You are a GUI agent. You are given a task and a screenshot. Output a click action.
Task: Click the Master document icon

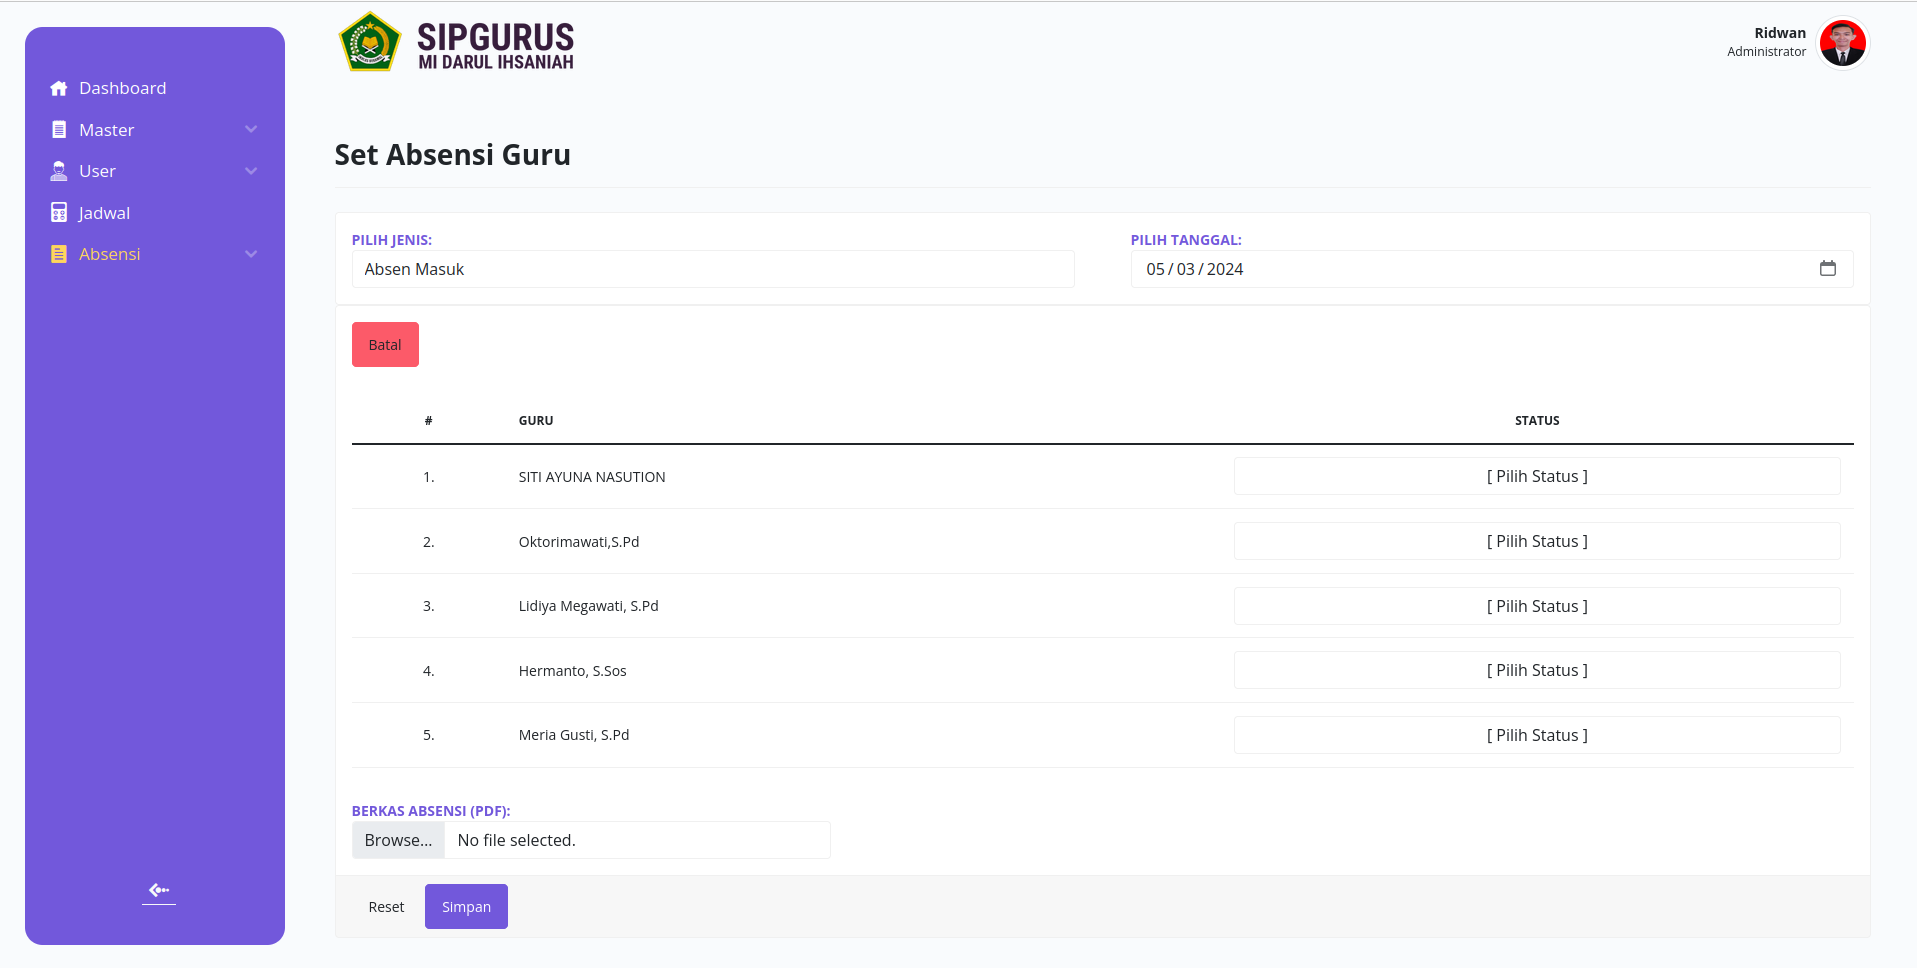[59, 130]
